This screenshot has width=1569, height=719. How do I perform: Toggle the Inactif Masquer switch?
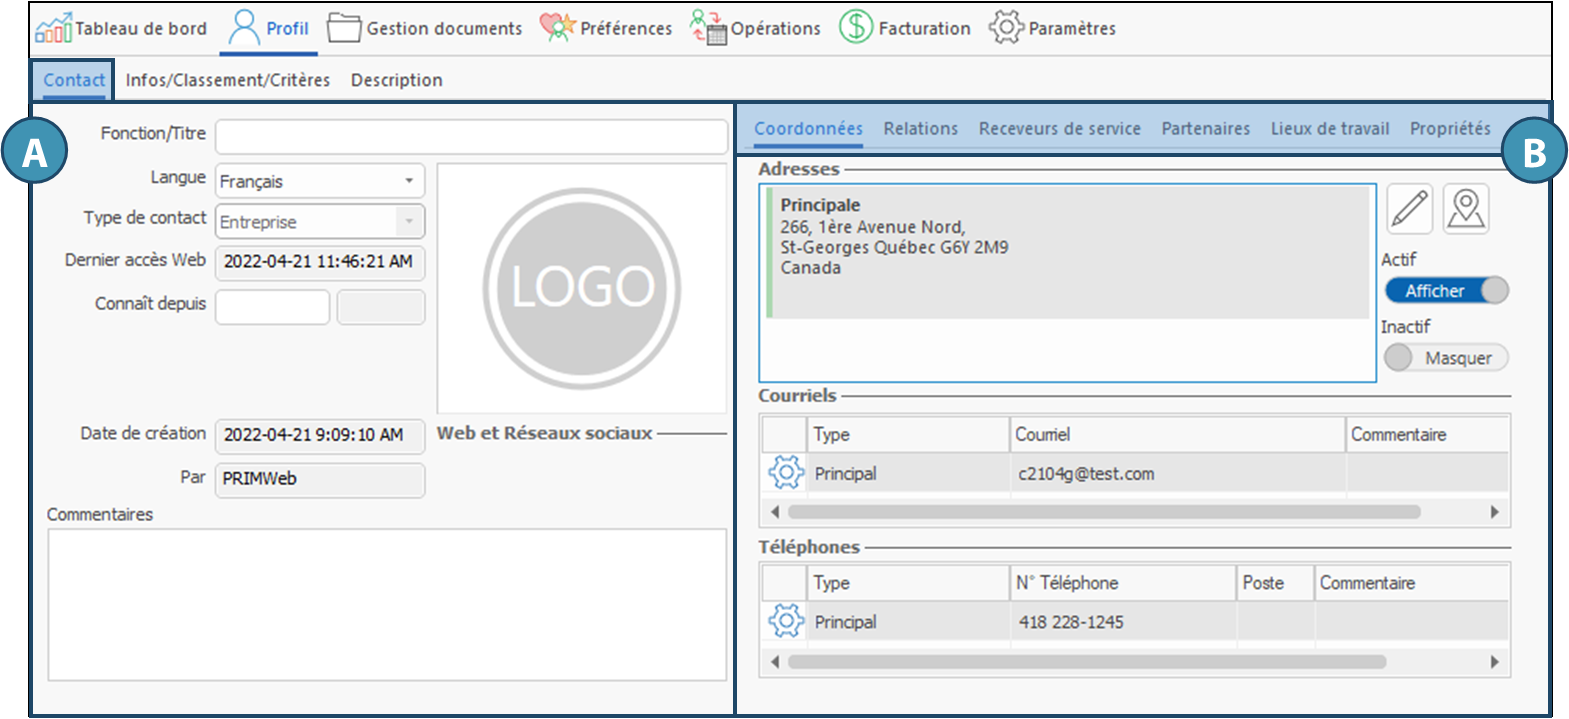[1446, 358]
